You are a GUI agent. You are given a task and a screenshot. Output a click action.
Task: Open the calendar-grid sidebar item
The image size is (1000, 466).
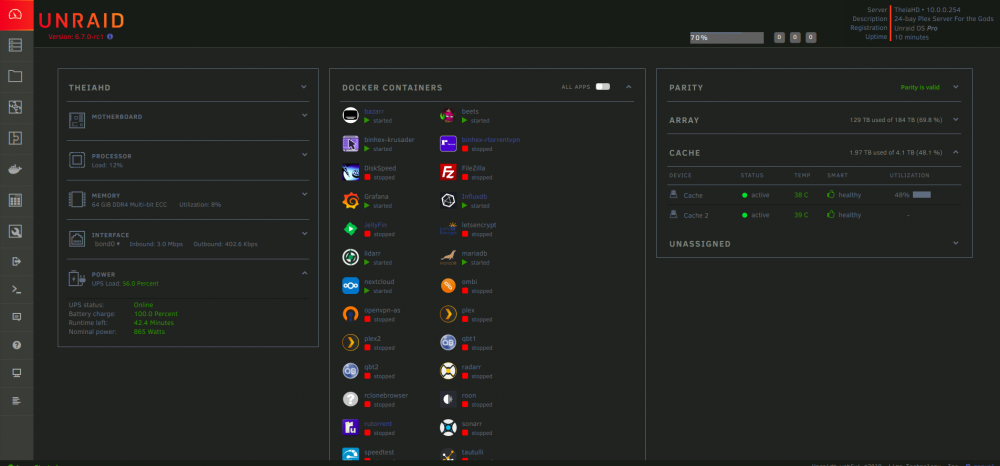tap(15, 200)
